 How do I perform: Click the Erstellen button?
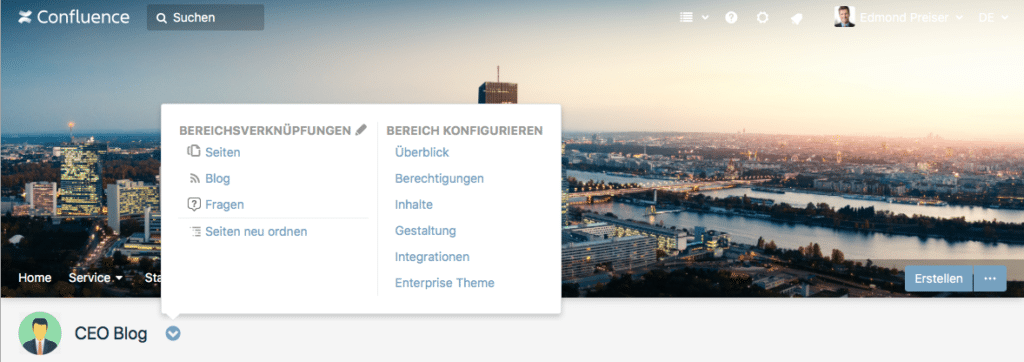(938, 278)
